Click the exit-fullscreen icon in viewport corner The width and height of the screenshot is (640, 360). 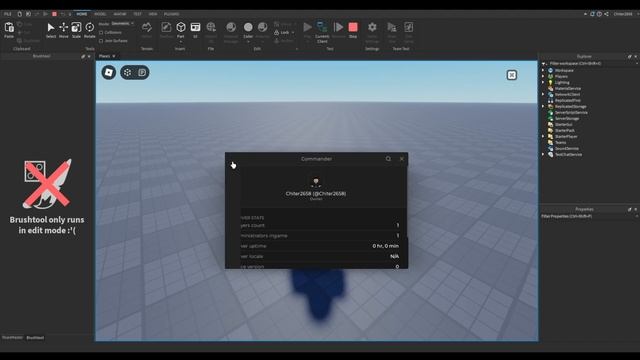tap(512, 75)
